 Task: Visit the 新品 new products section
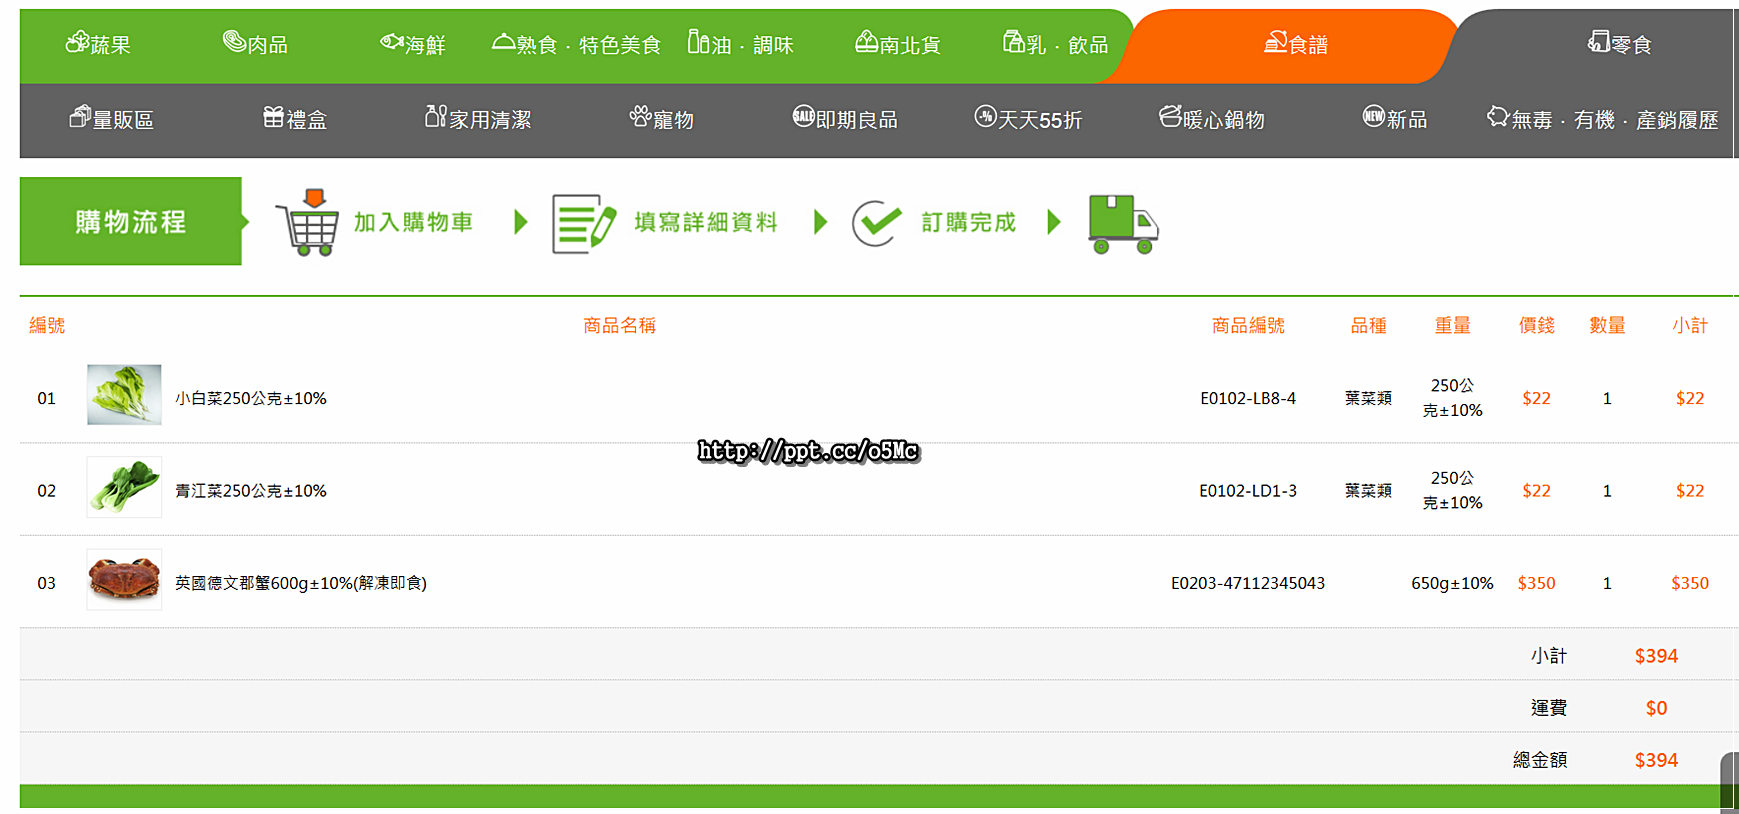tap(1394, 119)
